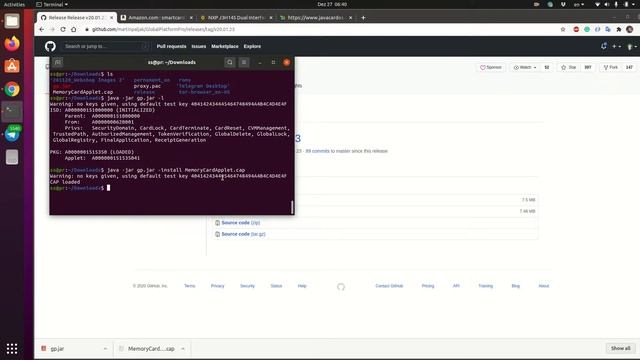Switch to the NXP J3H145 Dual Interface tab

pyautogui.click(x=236, y=18)
